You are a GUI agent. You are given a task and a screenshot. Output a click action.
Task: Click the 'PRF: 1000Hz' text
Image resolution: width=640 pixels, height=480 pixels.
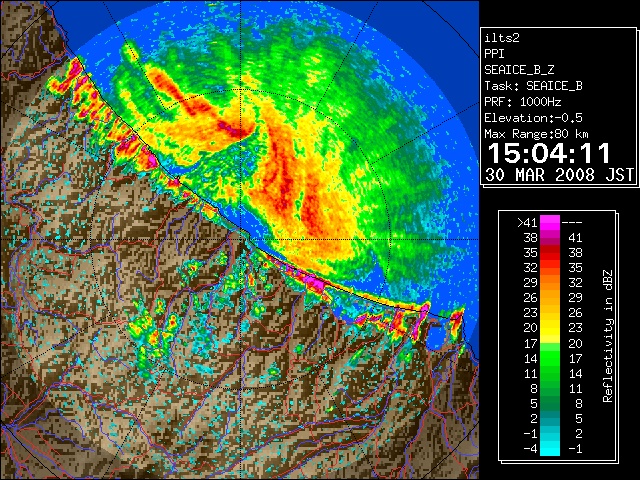tap(523, 102)
